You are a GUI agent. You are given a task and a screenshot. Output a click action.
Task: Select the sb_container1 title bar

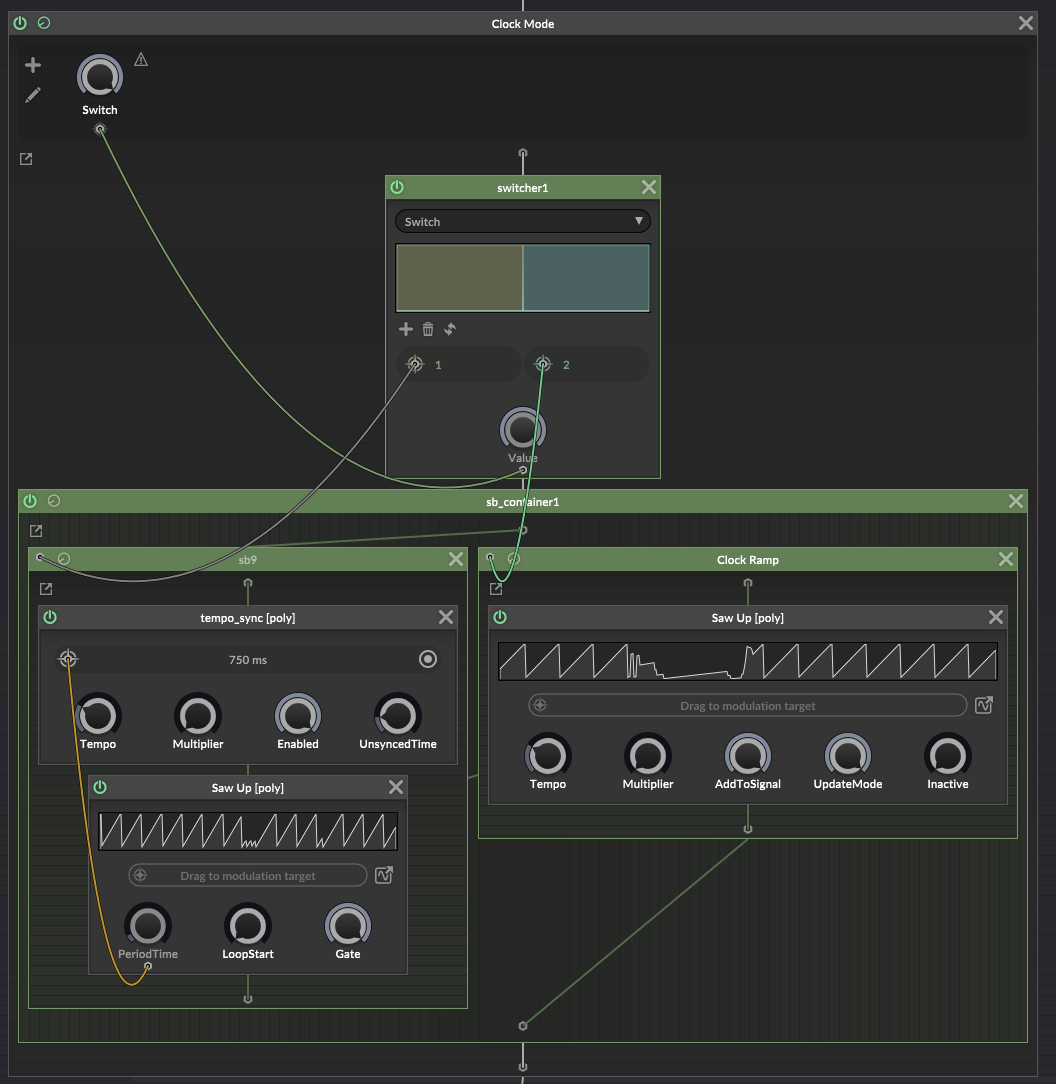coord(523,501)
